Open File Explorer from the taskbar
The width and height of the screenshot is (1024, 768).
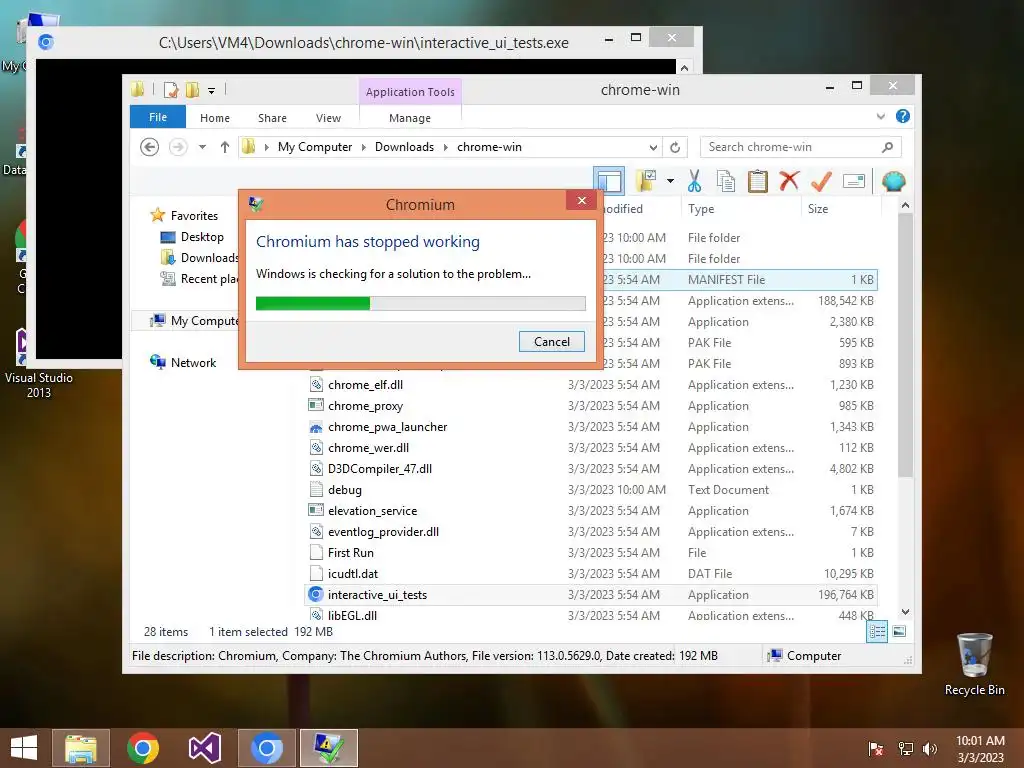coord(81,748)
